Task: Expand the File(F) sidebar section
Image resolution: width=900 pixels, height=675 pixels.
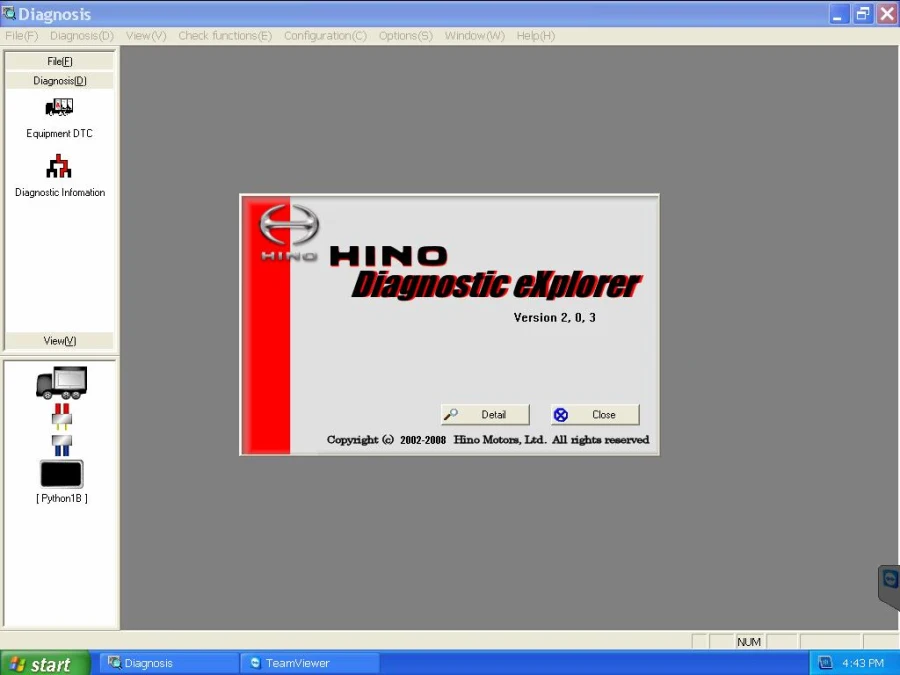Action: tap(60, 61)
